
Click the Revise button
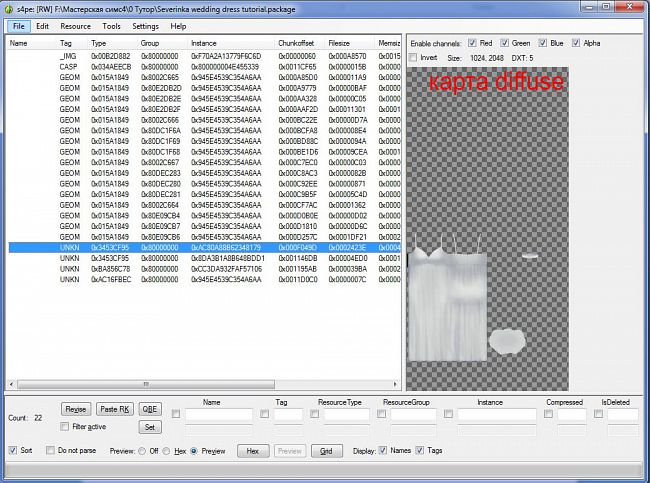(76, 409)
